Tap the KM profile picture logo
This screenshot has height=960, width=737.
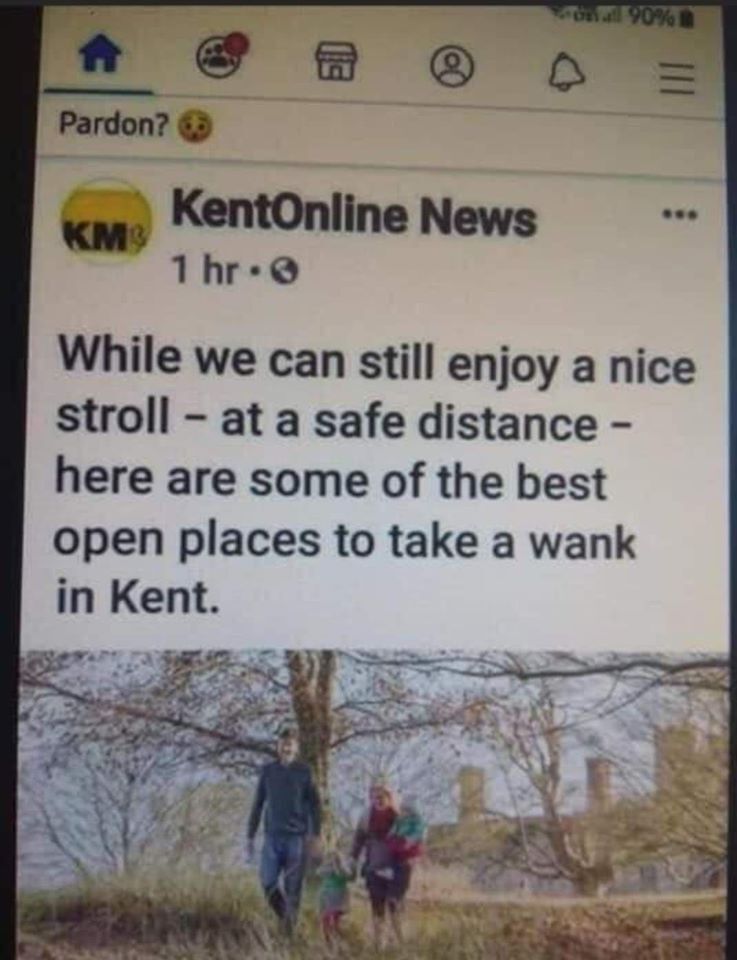107,222
